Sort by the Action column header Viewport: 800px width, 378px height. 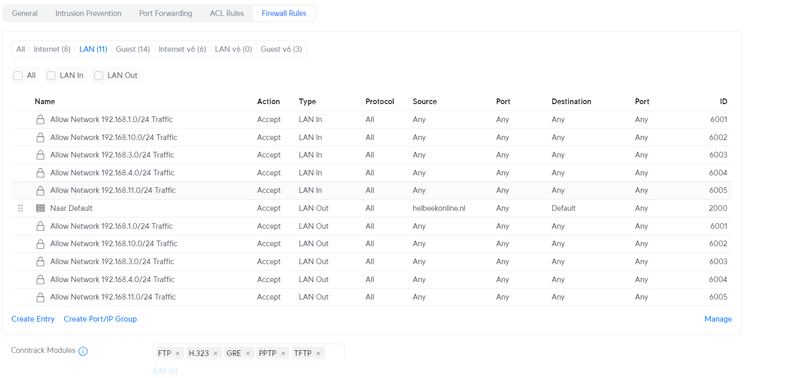tap(268, 102)
